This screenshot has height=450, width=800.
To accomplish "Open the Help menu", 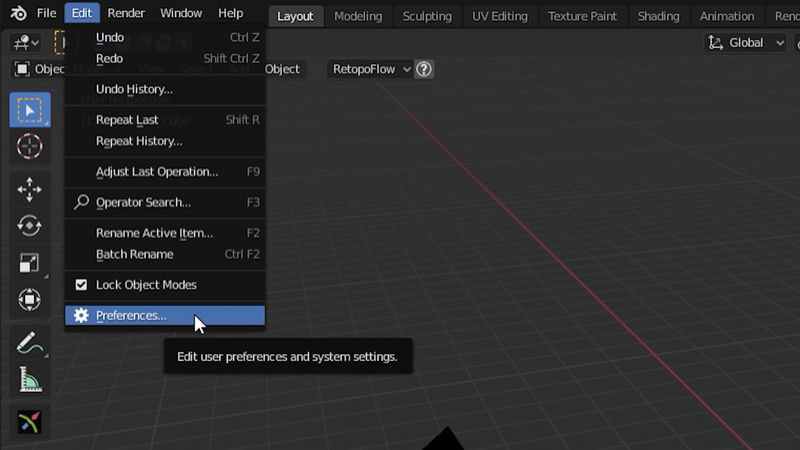I will click(x=231, y=13).
